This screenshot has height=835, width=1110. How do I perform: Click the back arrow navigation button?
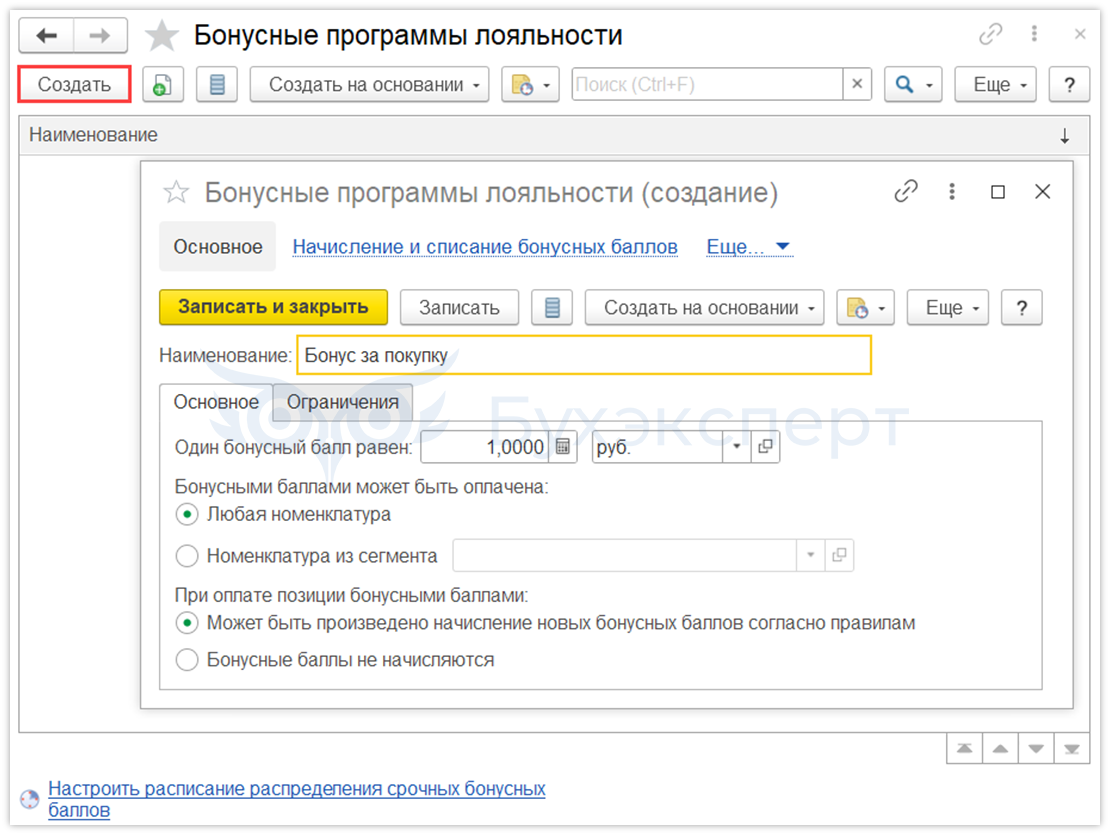pos(47,37)
